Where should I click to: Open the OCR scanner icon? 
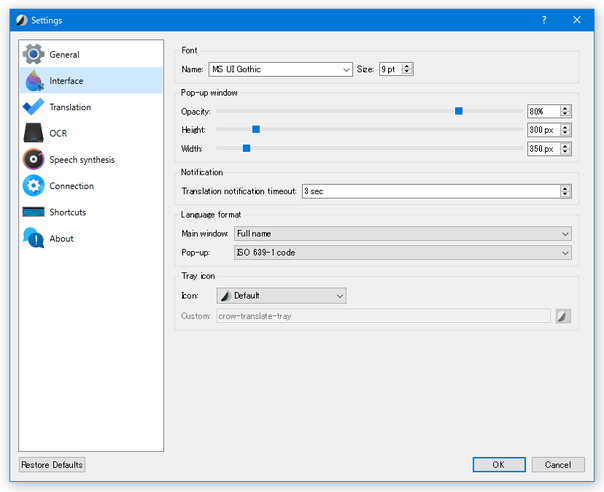pos(34,133)
